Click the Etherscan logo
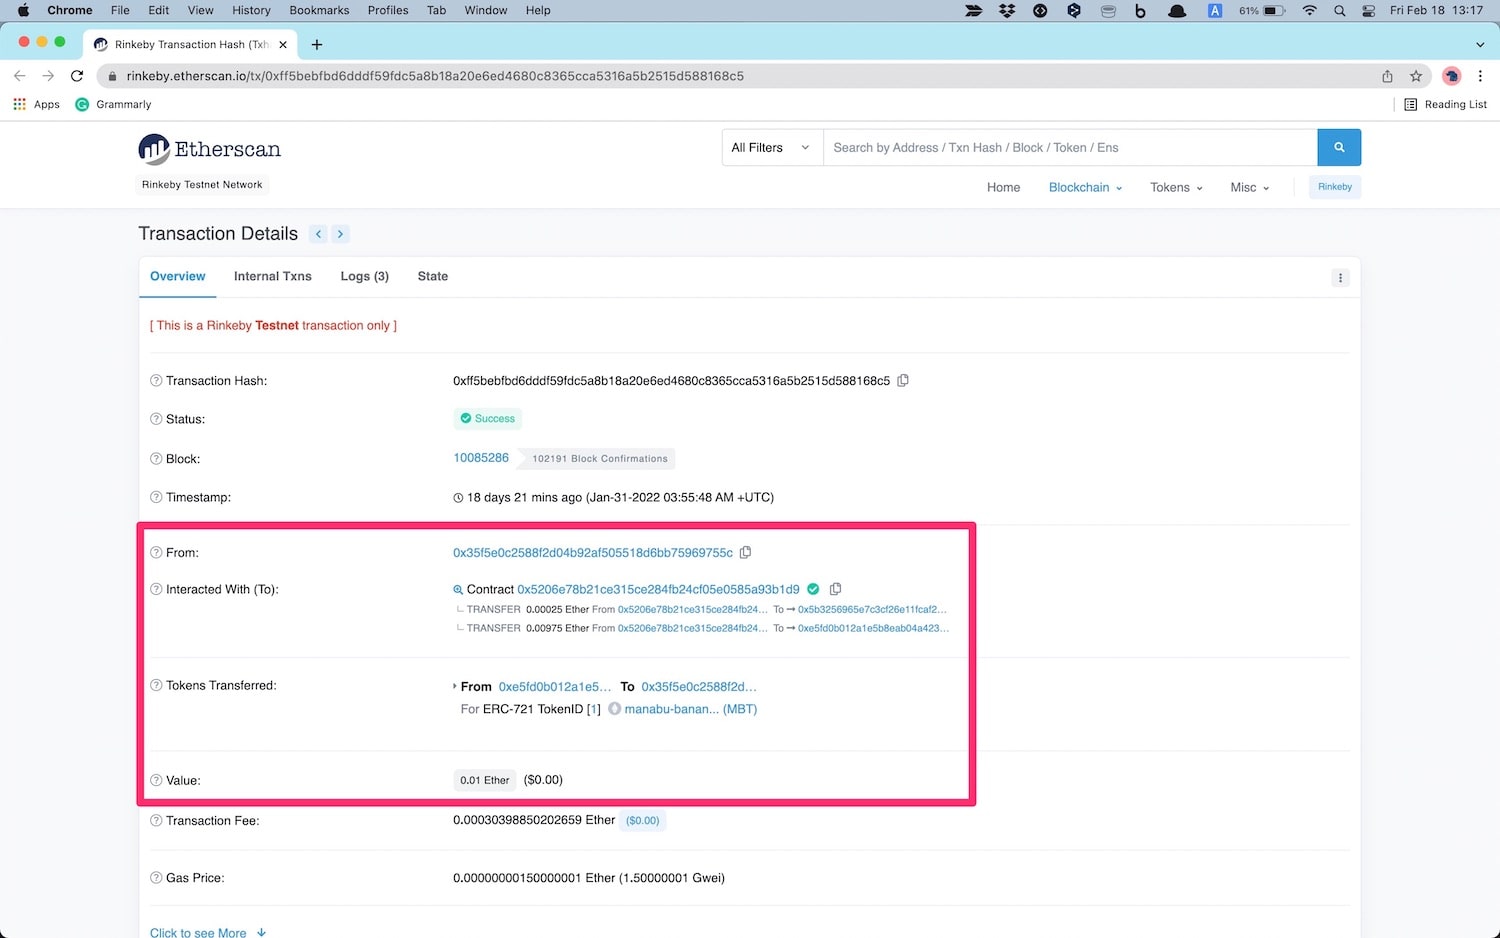The image size is (1500, 938). click(210, 149)
